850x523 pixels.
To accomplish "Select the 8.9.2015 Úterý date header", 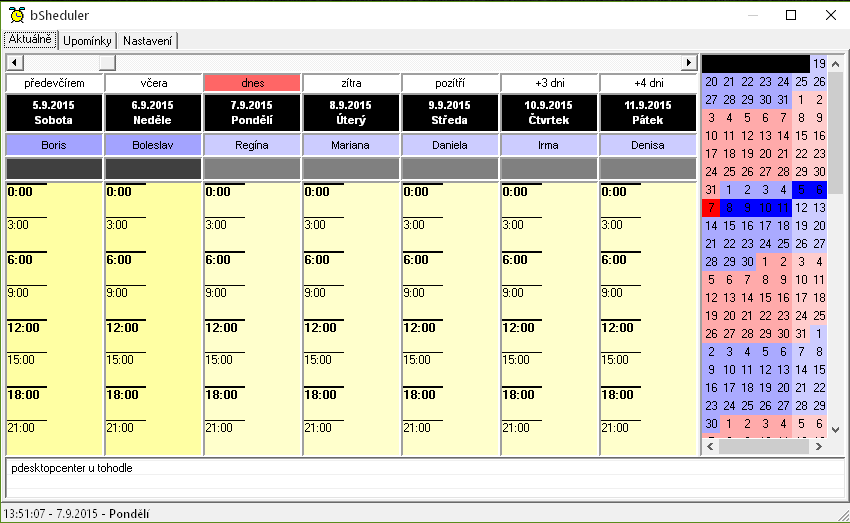I will [351, 113].
